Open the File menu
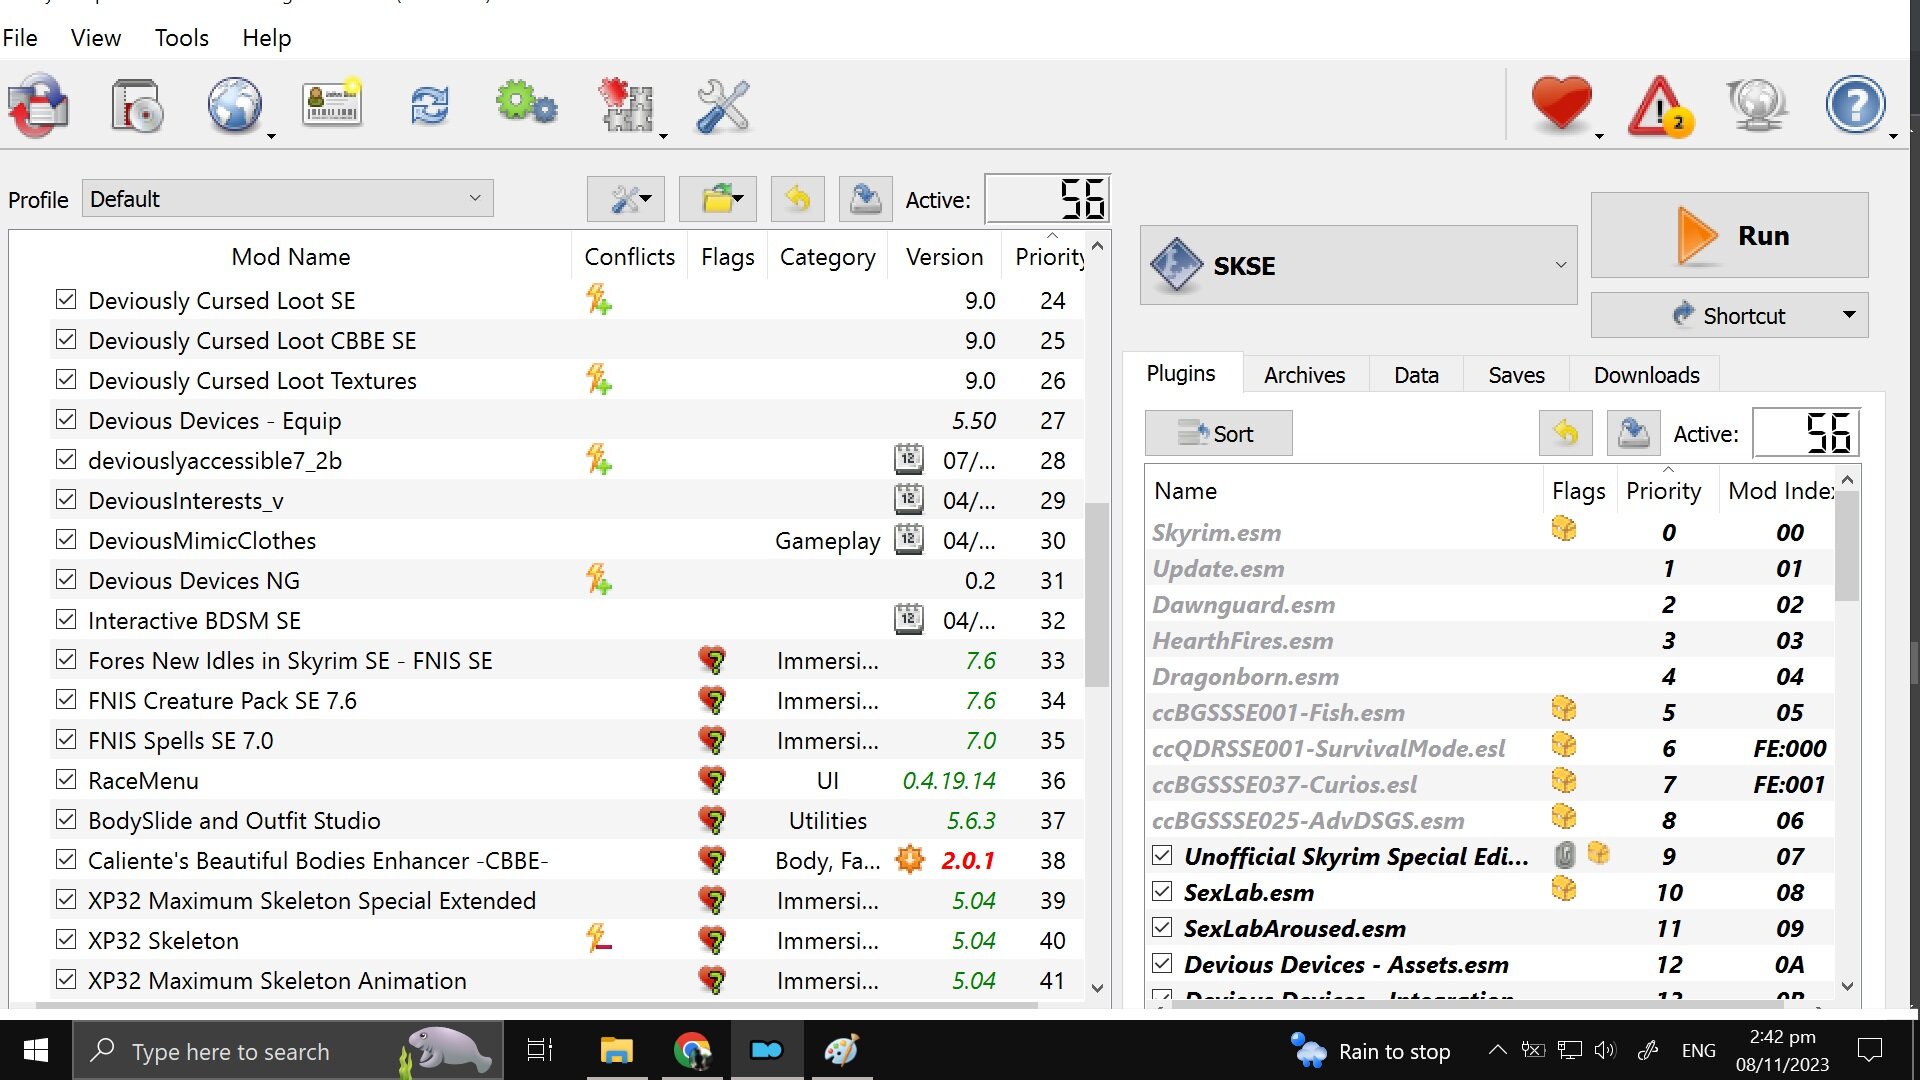This screenshot has height=1080, width=1920. pyautogui.click(x=20, y=38)
